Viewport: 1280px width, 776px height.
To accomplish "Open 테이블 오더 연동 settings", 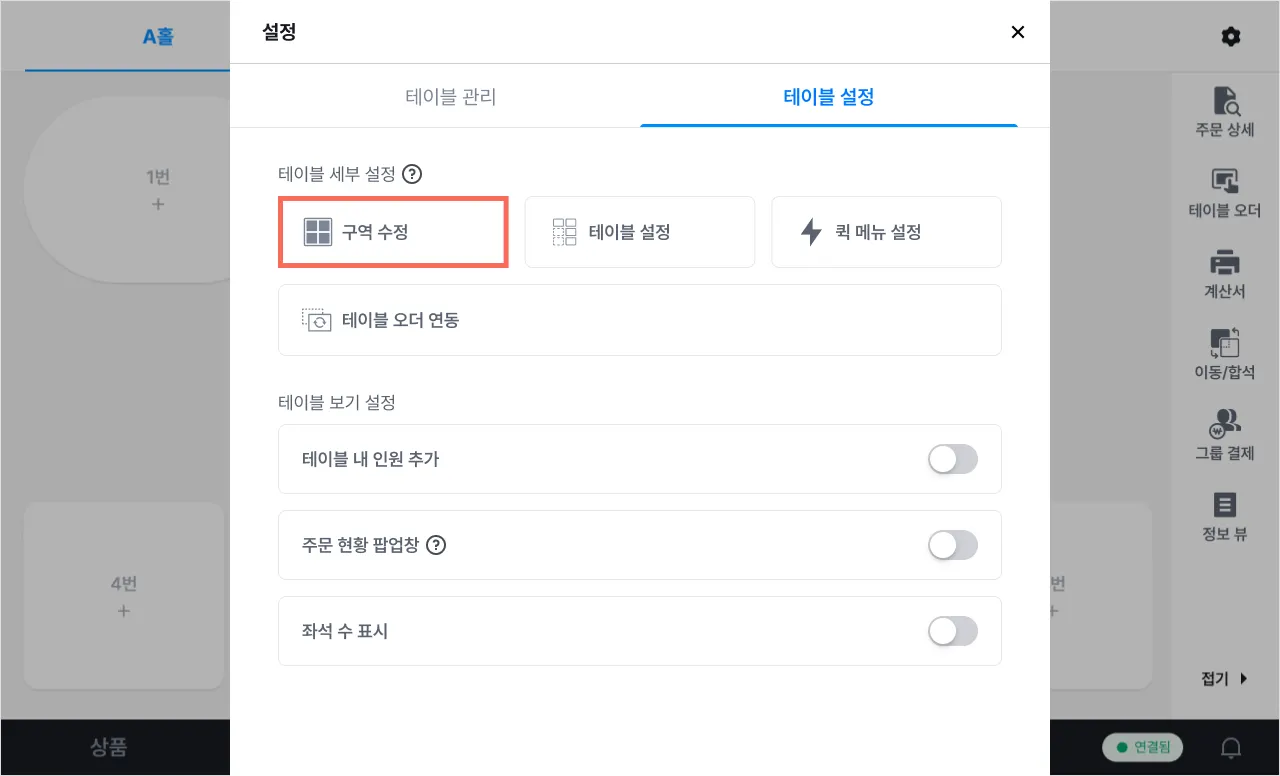I will [x=640, y=320].
